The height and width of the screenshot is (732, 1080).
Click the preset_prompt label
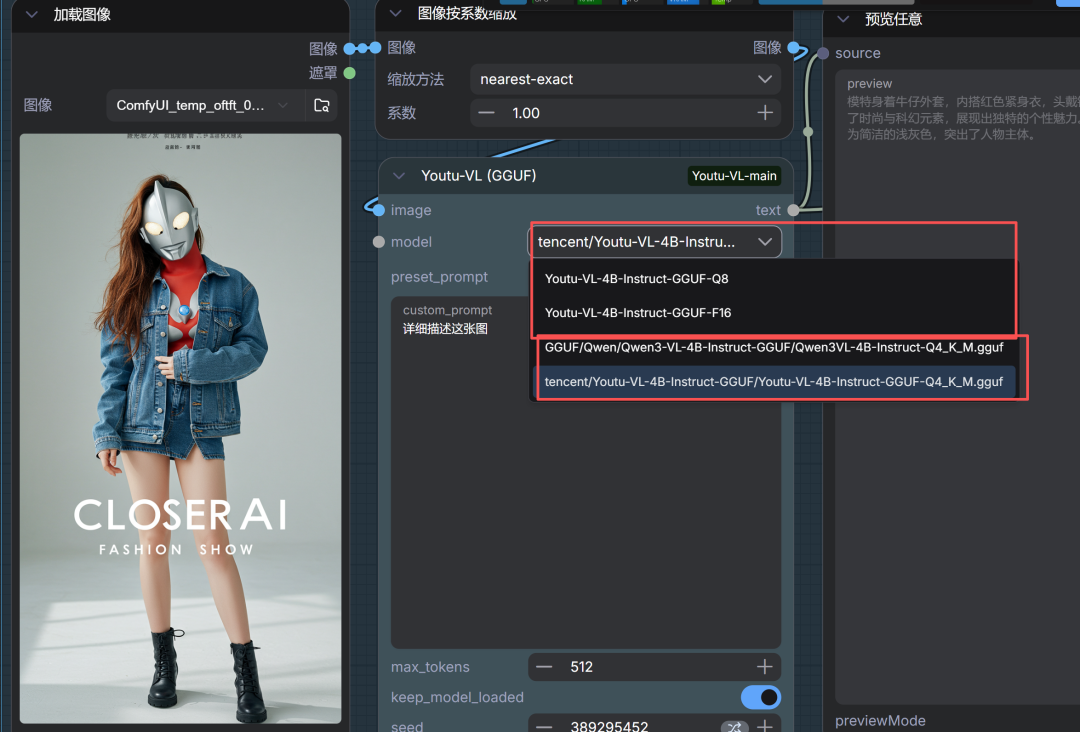coord(439,277)
